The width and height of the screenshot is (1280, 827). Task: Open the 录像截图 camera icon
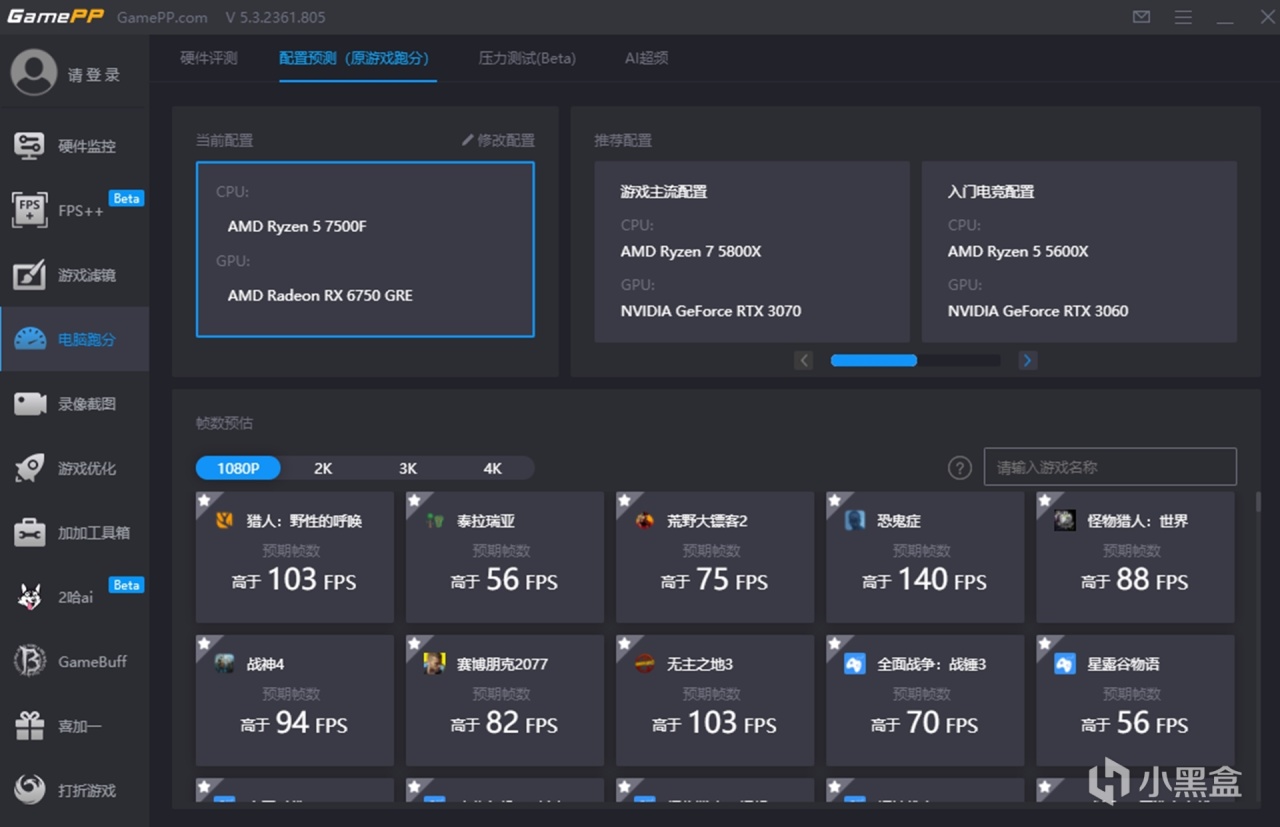click(x=29, y=404)
